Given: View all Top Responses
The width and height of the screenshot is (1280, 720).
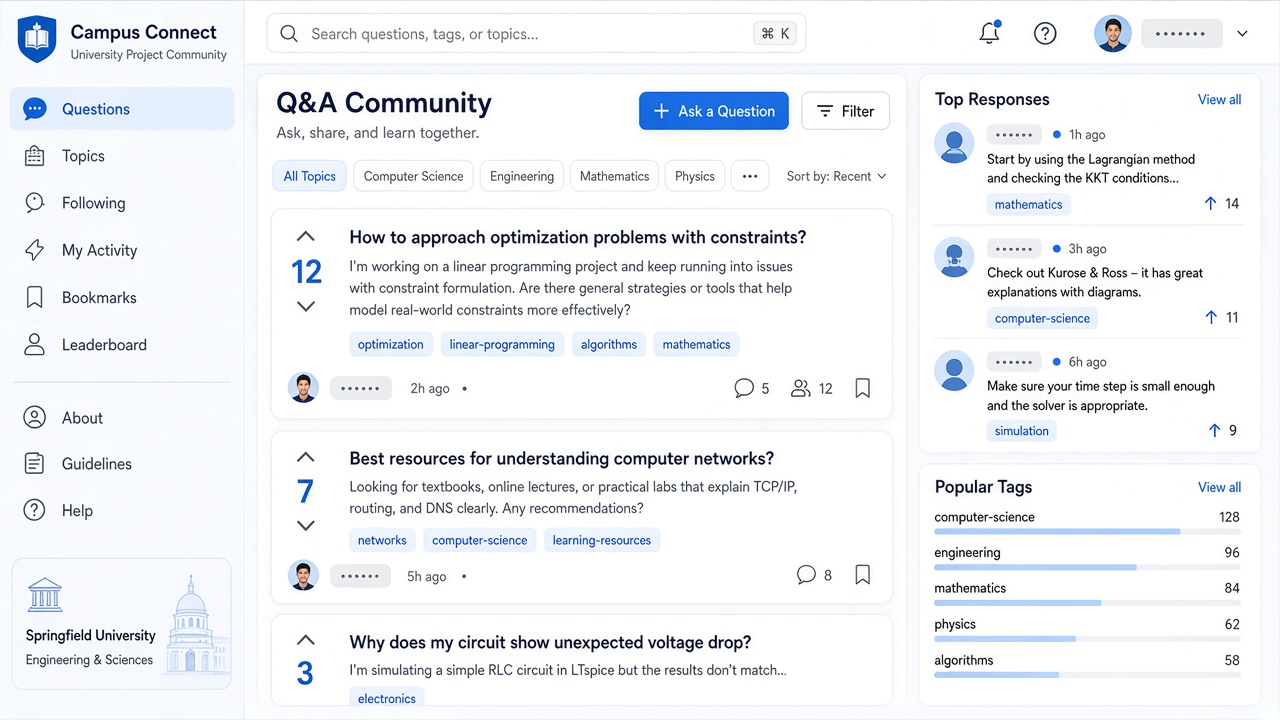Looking at the screenshot, I should pyautogui.click(x=1219, y=99).
